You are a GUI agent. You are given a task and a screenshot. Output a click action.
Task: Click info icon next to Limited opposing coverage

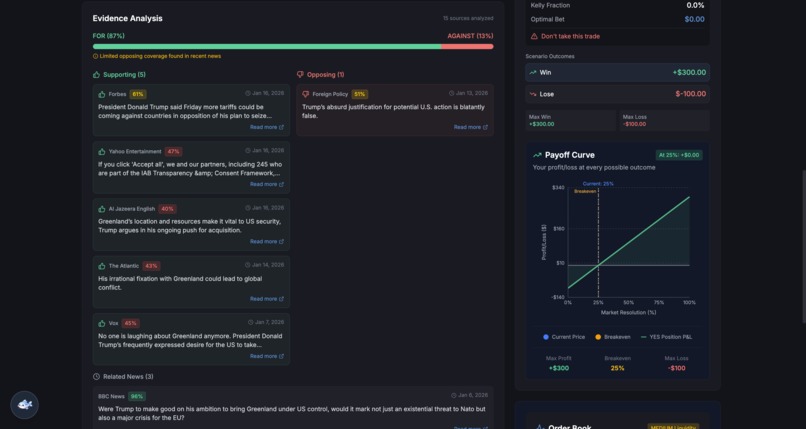(x=95, y=56)
